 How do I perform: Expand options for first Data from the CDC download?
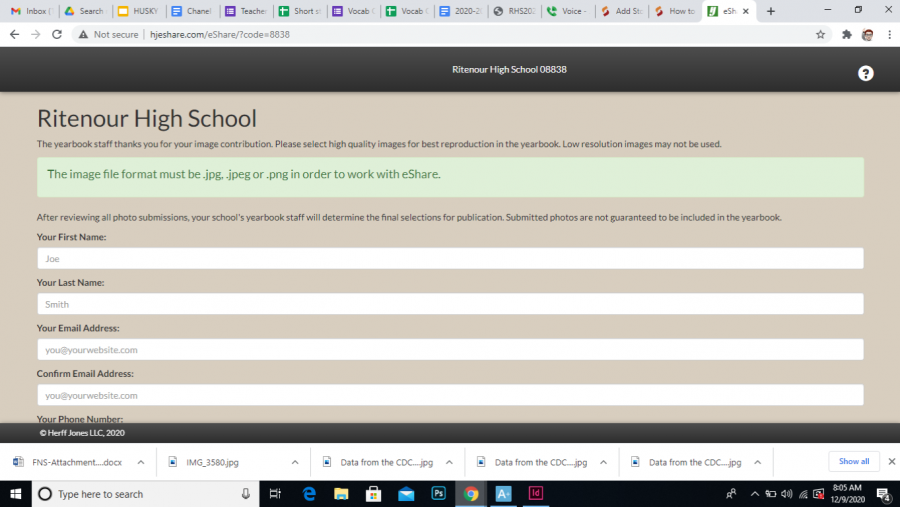coord(449,462)
